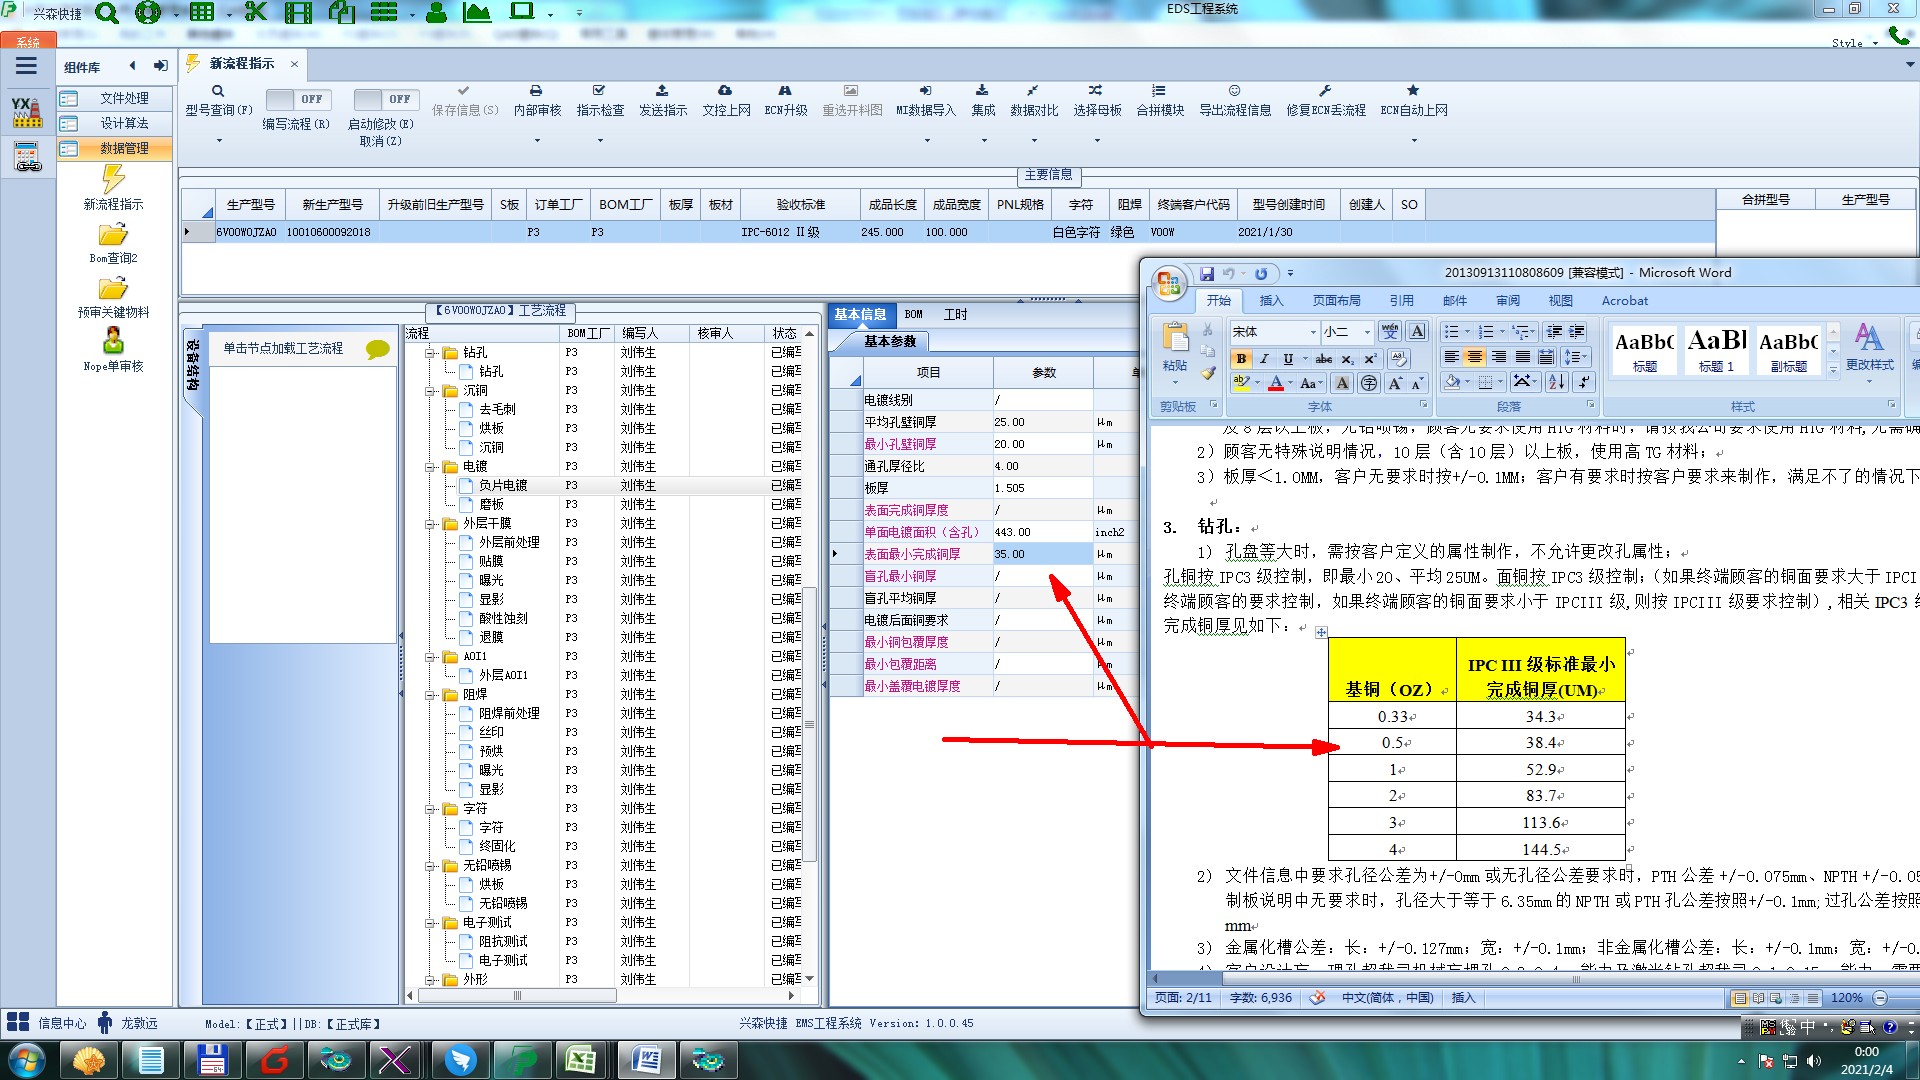This screenshot has height=1080, width=1920.
Task: Toggle Bold in Word ribbon
Action: point(1241,358)
